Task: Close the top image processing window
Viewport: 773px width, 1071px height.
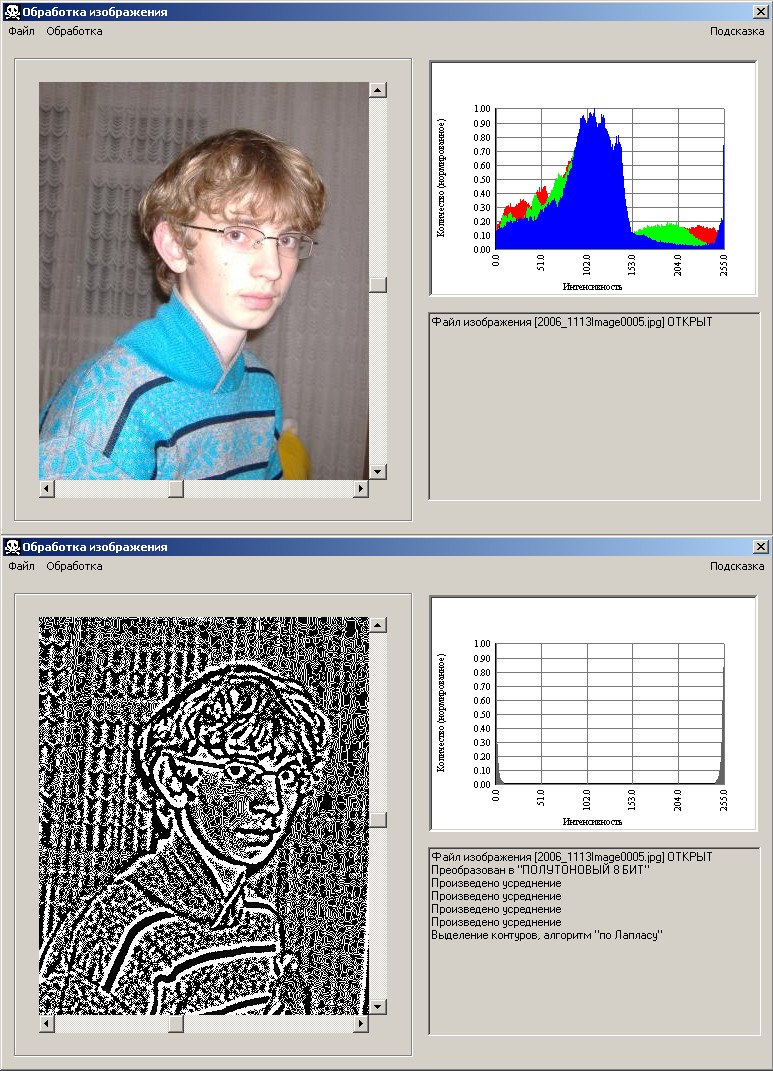Action: (x=760, y=12)
